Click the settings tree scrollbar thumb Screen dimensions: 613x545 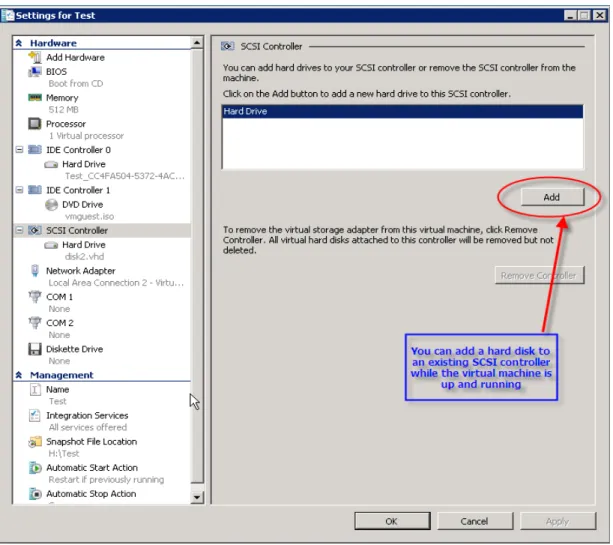tap(197, 266)
